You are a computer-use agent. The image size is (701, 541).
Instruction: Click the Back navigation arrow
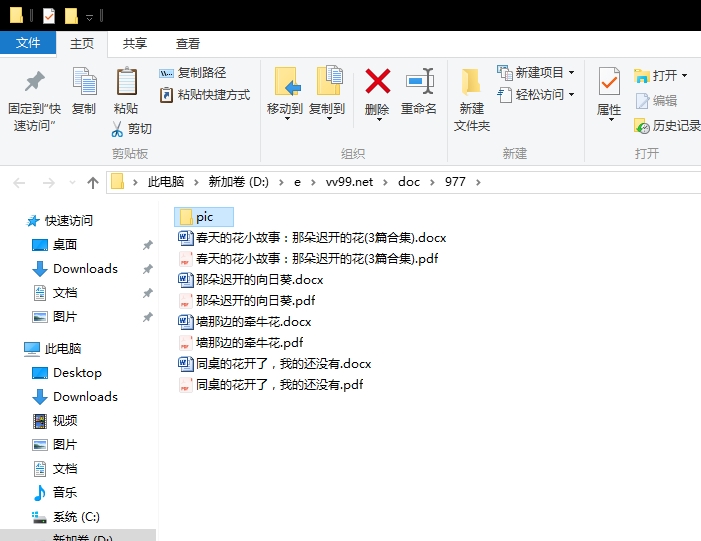pos(19,182)
